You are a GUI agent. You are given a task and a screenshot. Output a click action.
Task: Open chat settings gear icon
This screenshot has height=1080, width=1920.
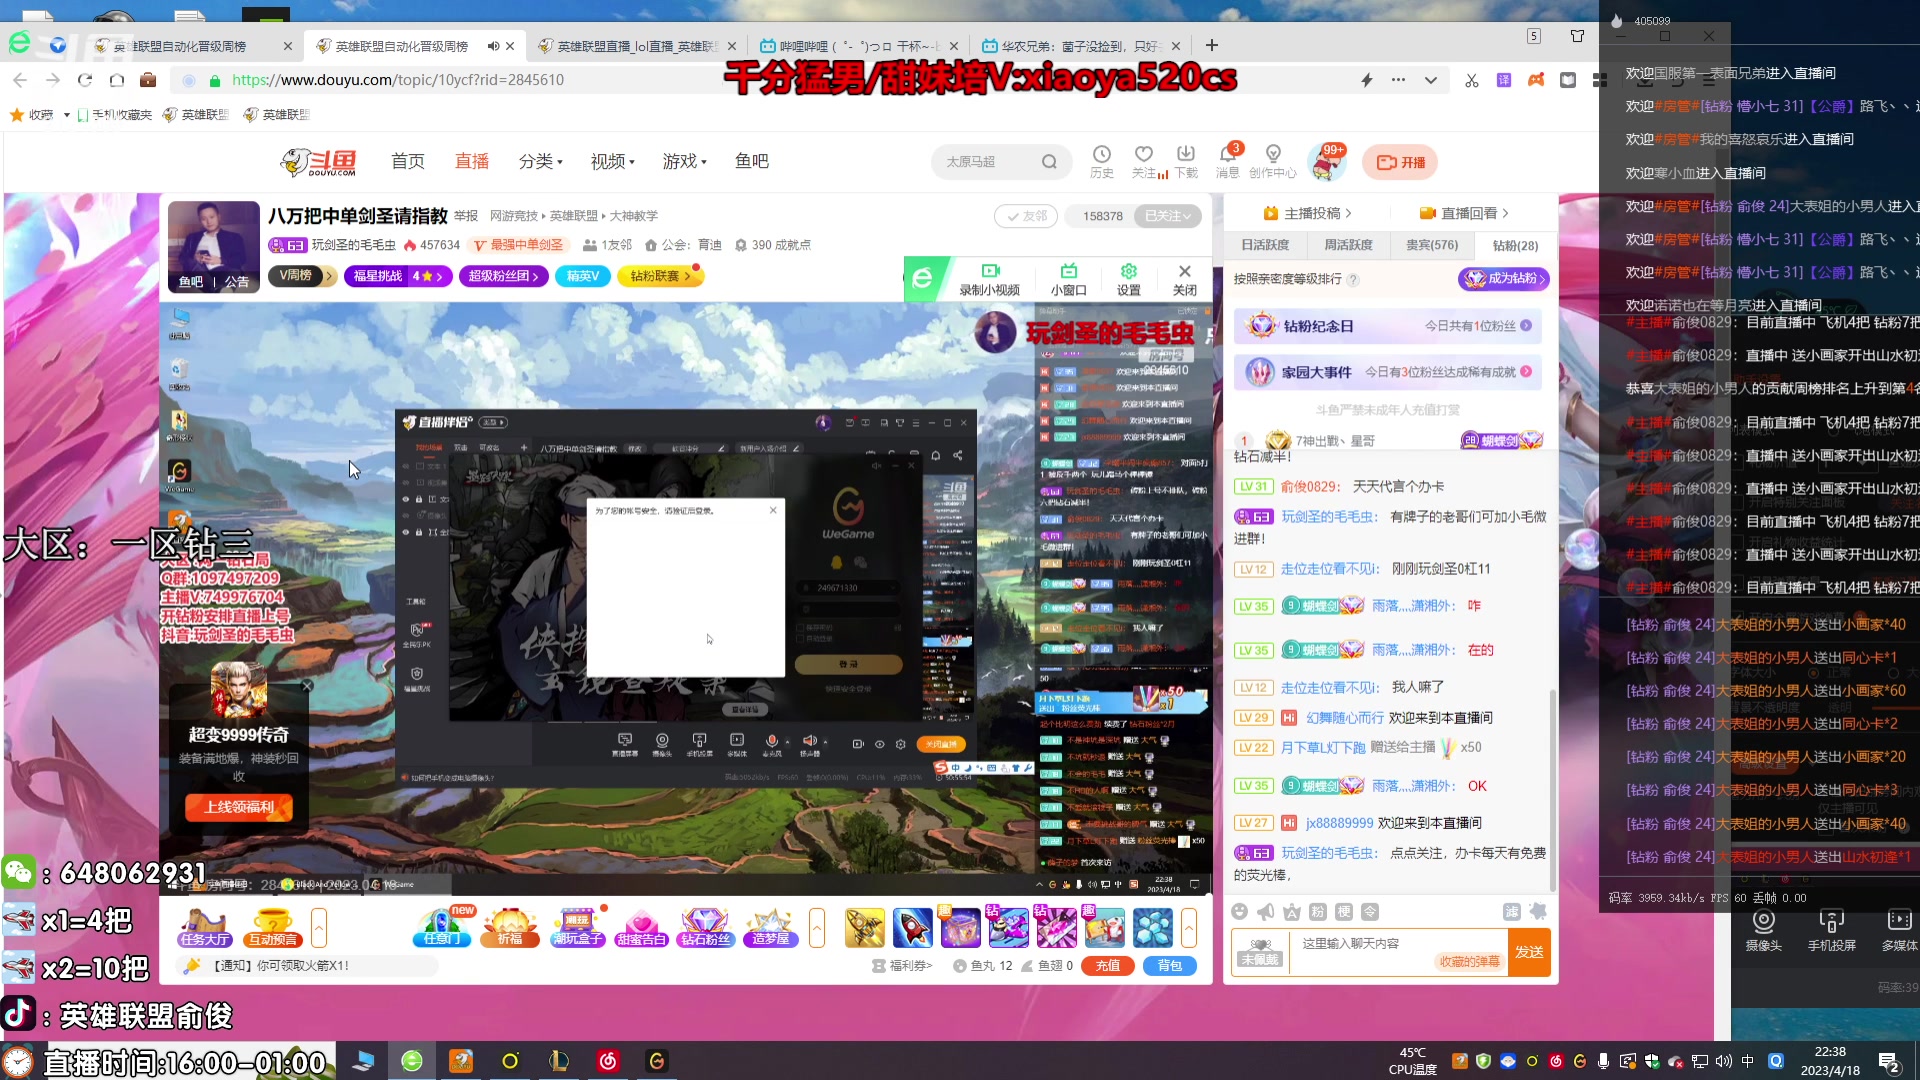click(1538, 912)
